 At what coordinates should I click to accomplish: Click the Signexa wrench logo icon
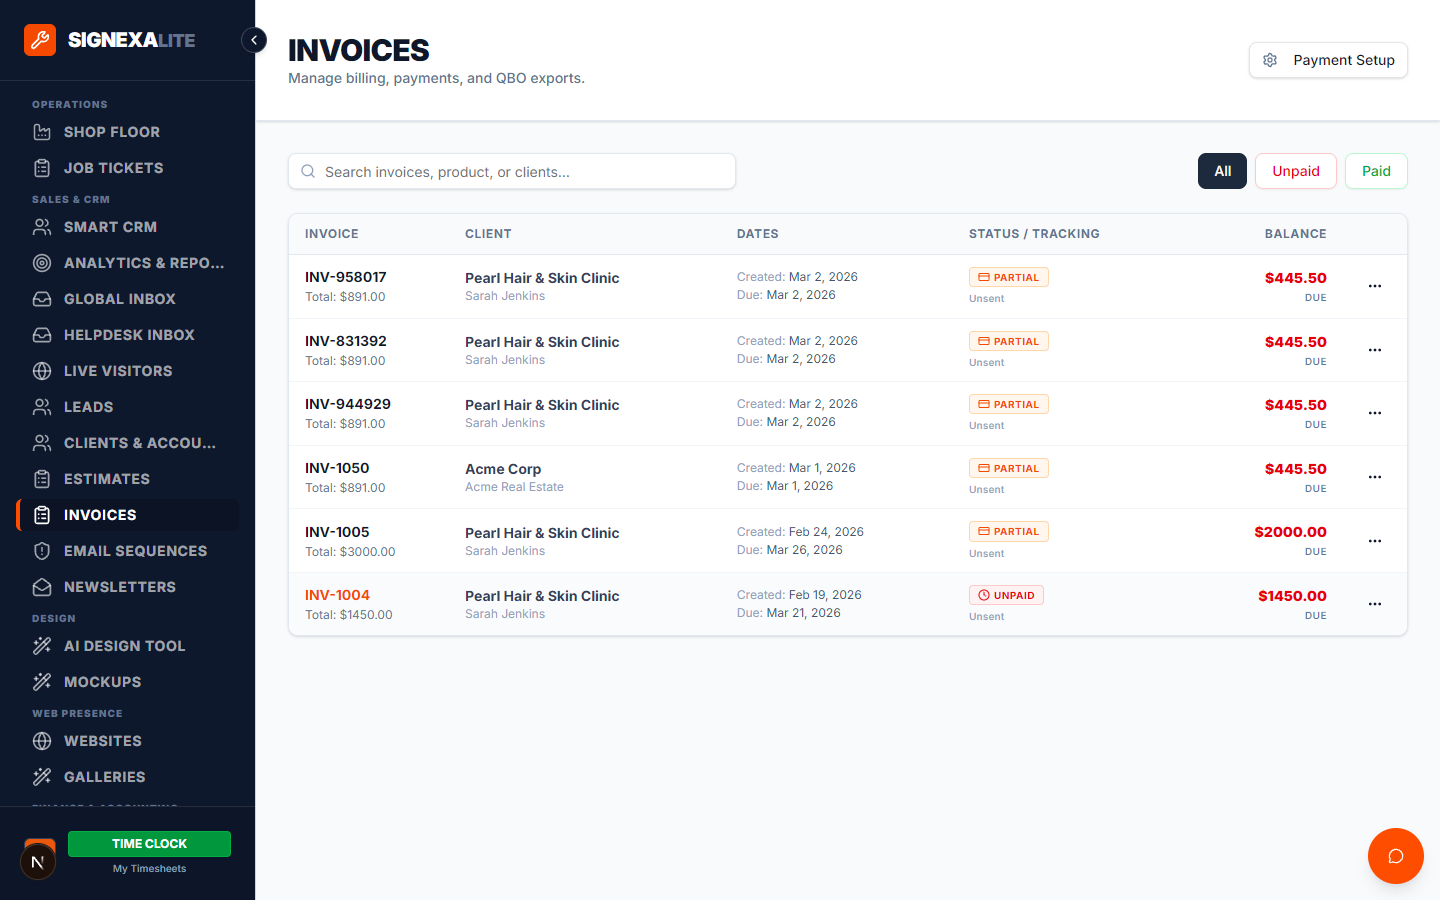pyautogui.click(x=40, y=40)
